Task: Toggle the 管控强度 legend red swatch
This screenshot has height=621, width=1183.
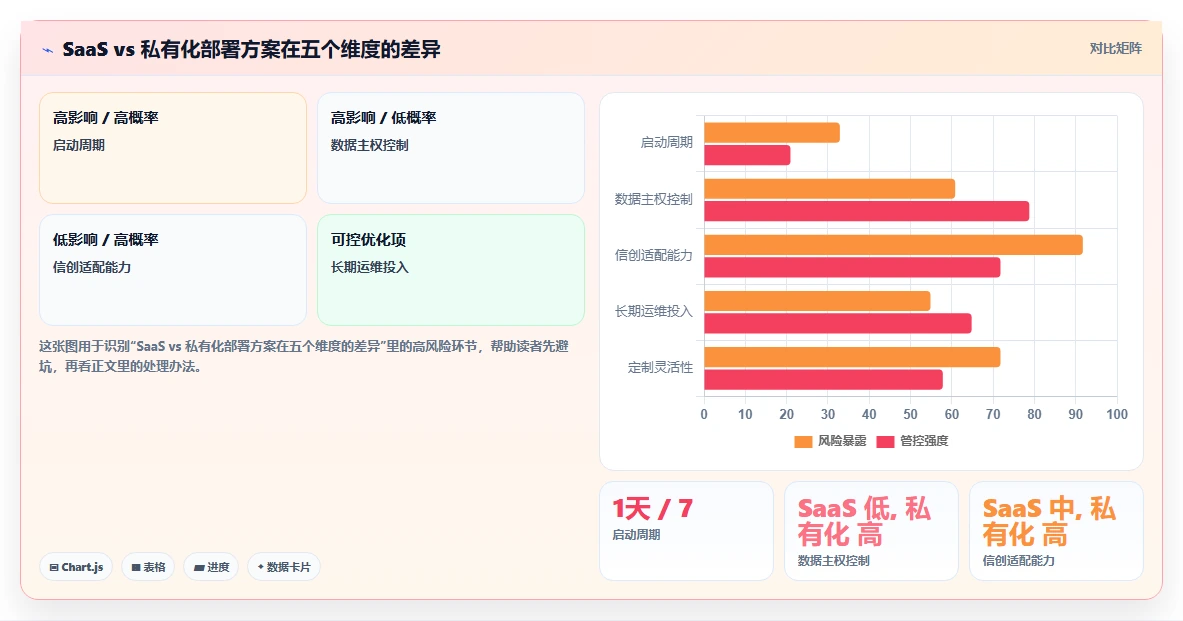Action: pos(885,441)
